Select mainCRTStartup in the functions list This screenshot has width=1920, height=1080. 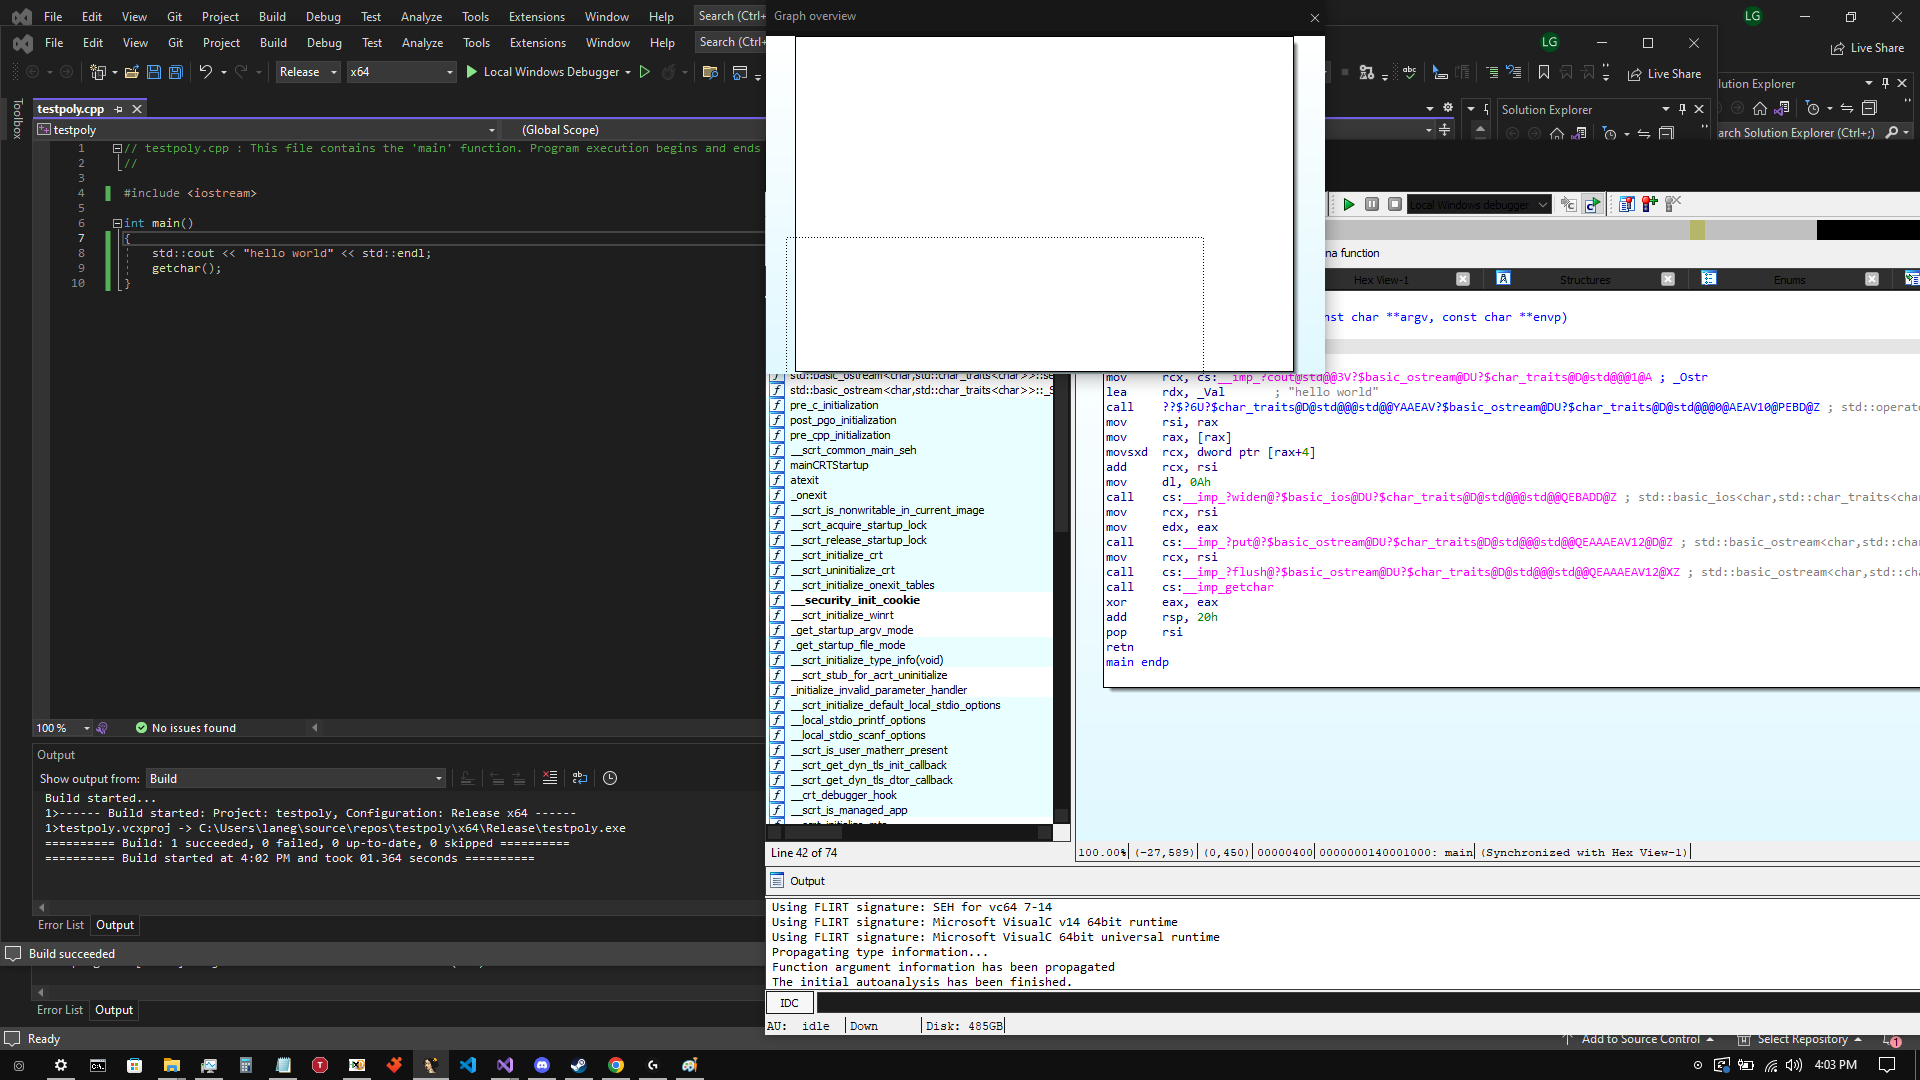[829, 465]
